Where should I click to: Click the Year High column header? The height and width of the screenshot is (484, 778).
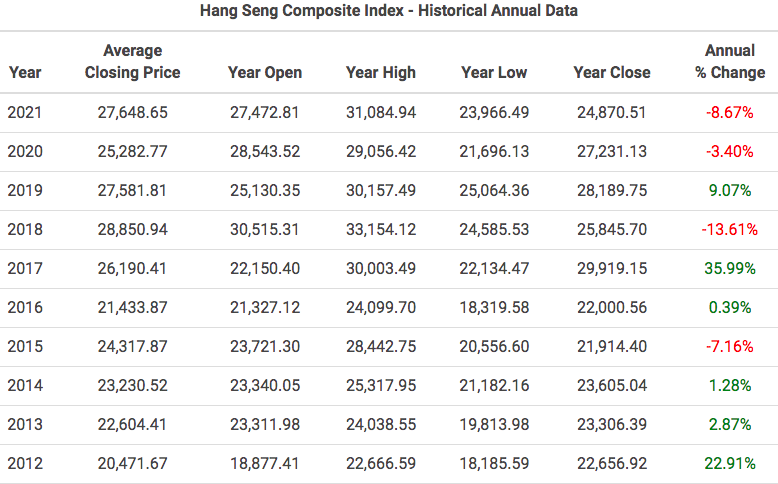pos(381,72)
